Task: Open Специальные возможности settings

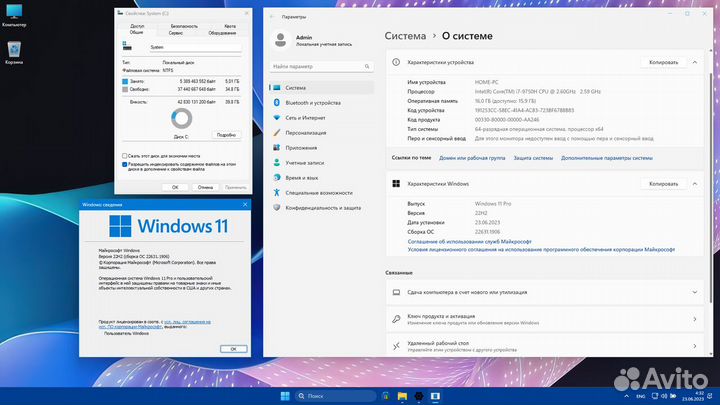Action: [321, 193]
